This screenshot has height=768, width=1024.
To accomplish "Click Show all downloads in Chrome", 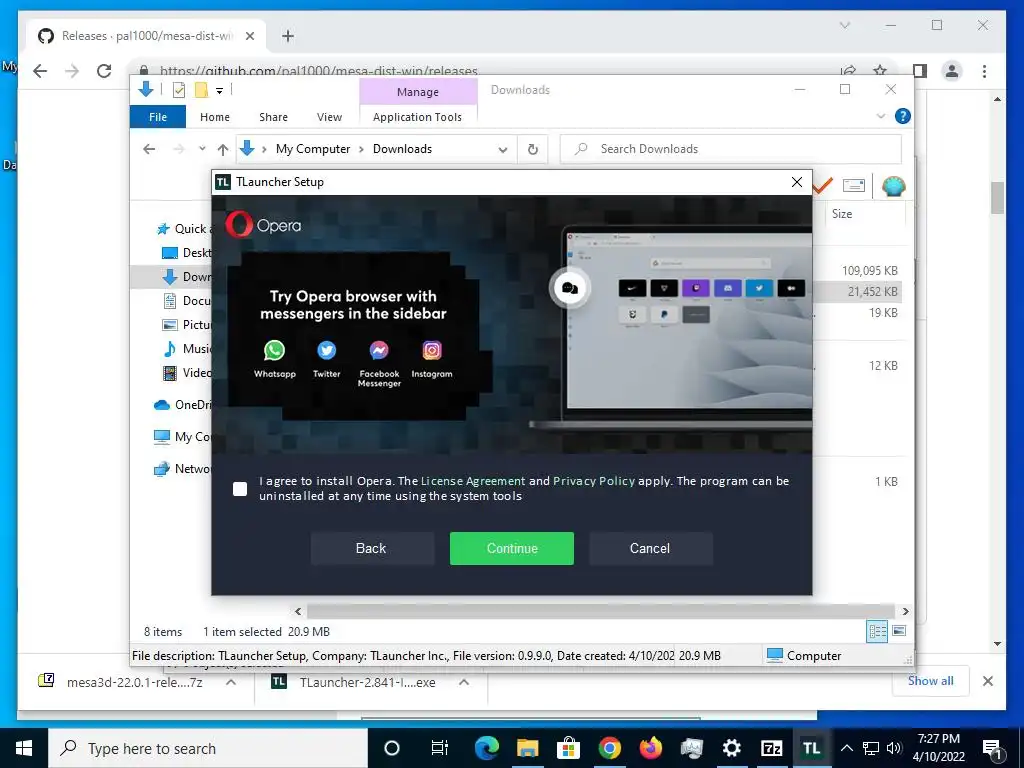I will coord(931,681).
